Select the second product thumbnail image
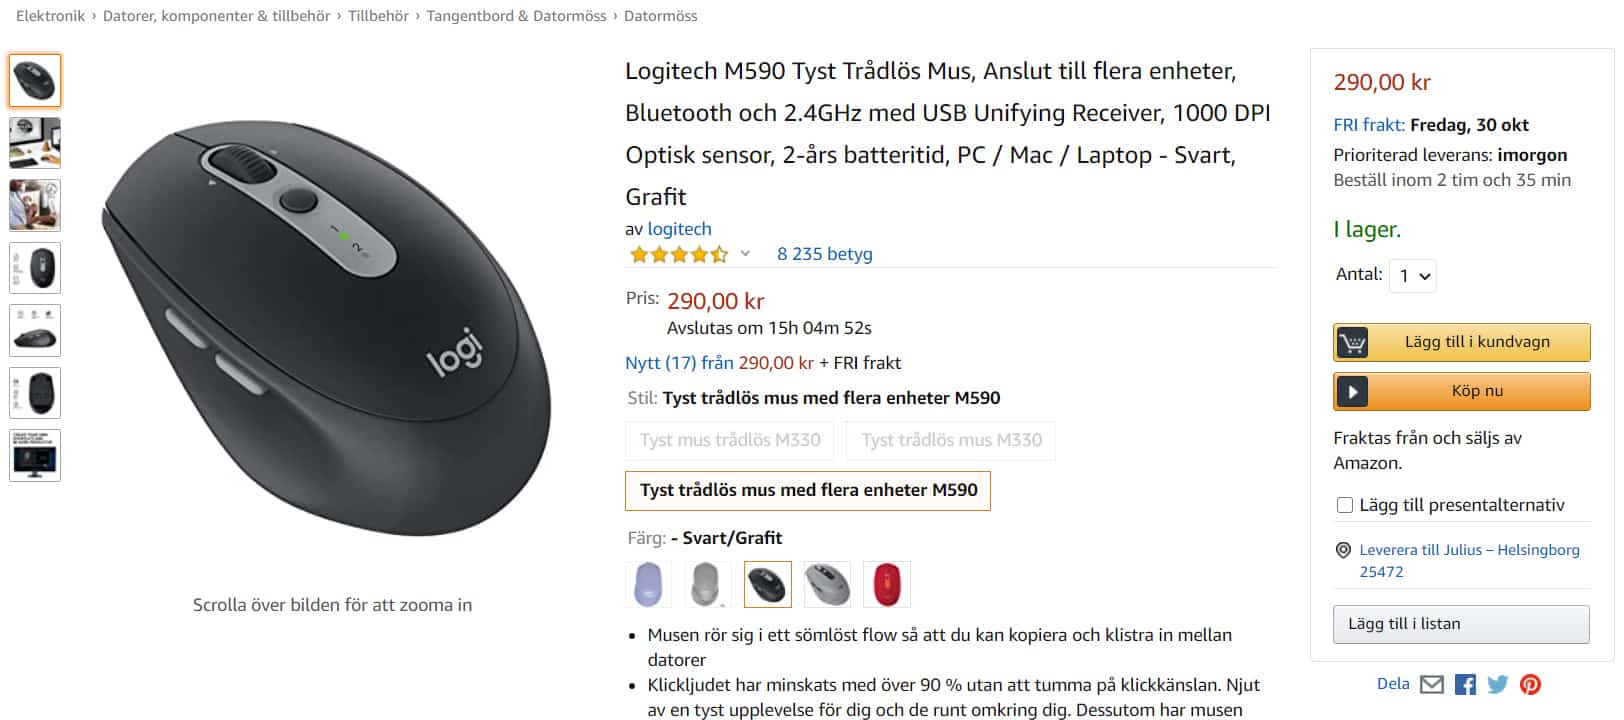Screen dimensions: 1624x720 35,143
